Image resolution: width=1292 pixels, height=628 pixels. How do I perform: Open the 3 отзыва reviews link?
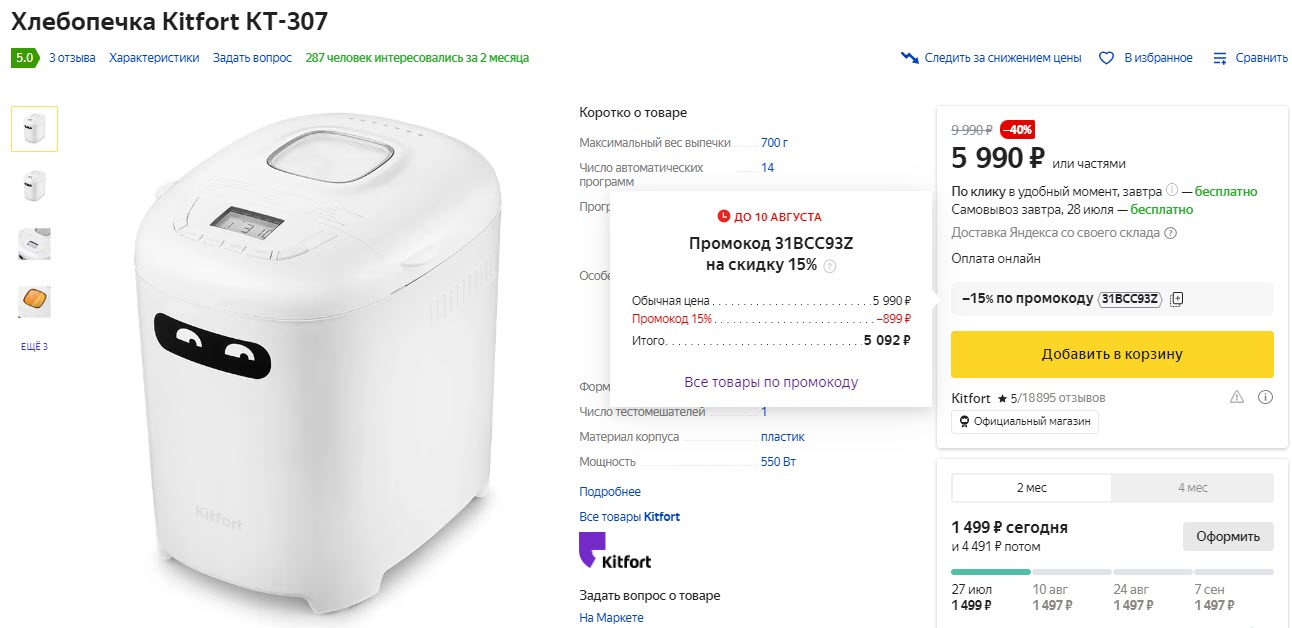point(72,58)
